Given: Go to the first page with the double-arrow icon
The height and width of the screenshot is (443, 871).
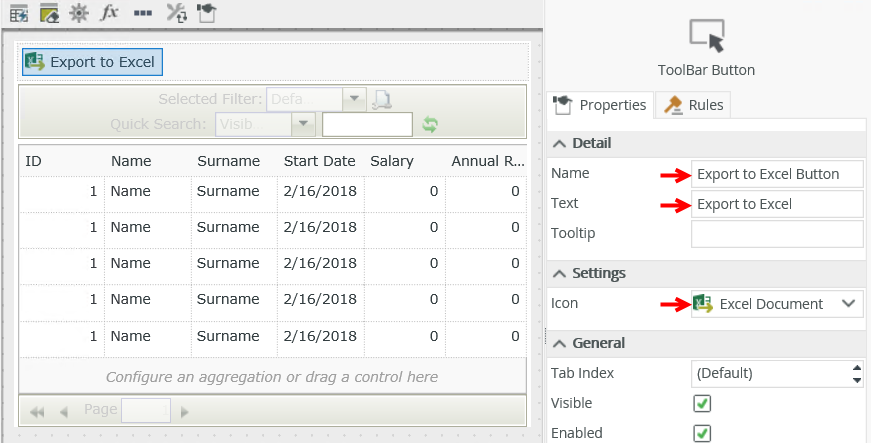Looking at the screenshot, I should (x=38, y=411).
